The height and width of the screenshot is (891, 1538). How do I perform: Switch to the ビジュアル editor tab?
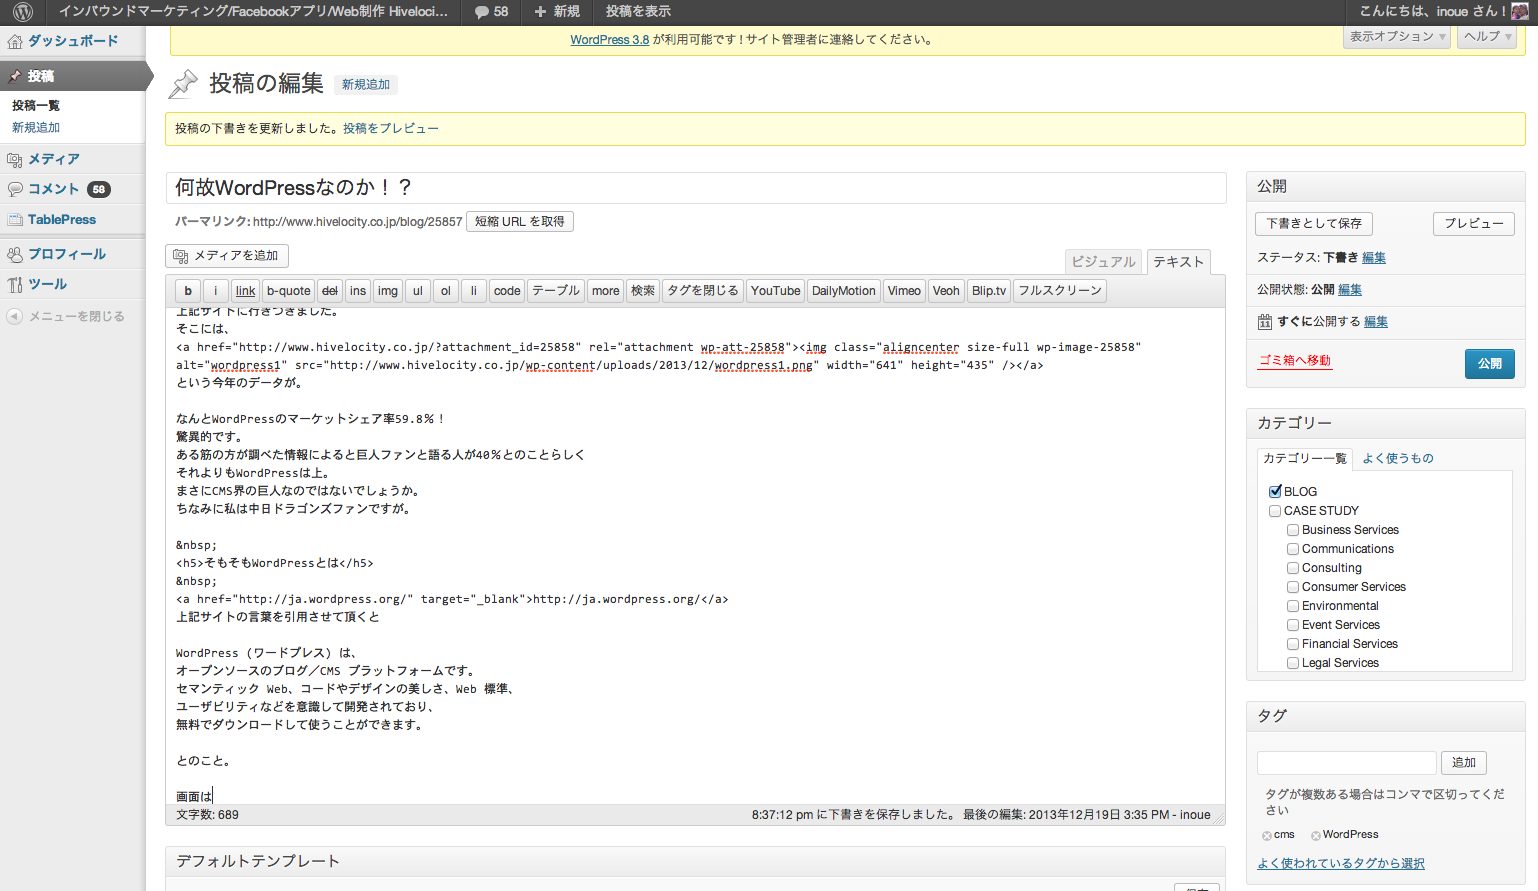click(x=1103, y=261)
